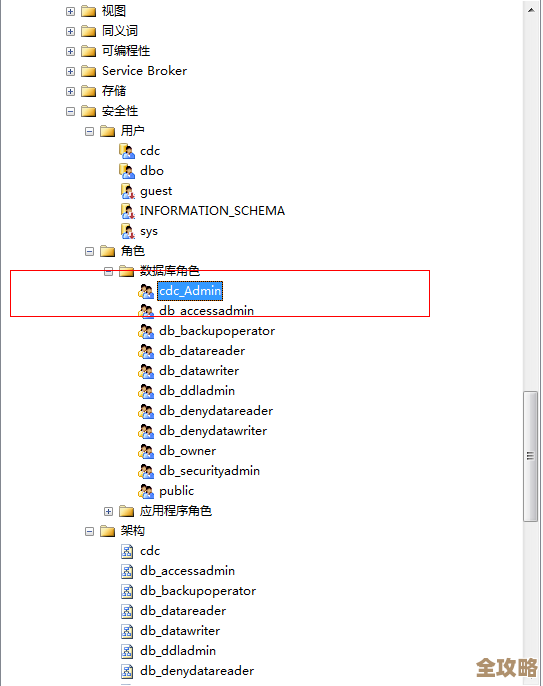Click the db_backupoperator role icon
The width and height of the screenshot is (543, 686).
(146, 331)
